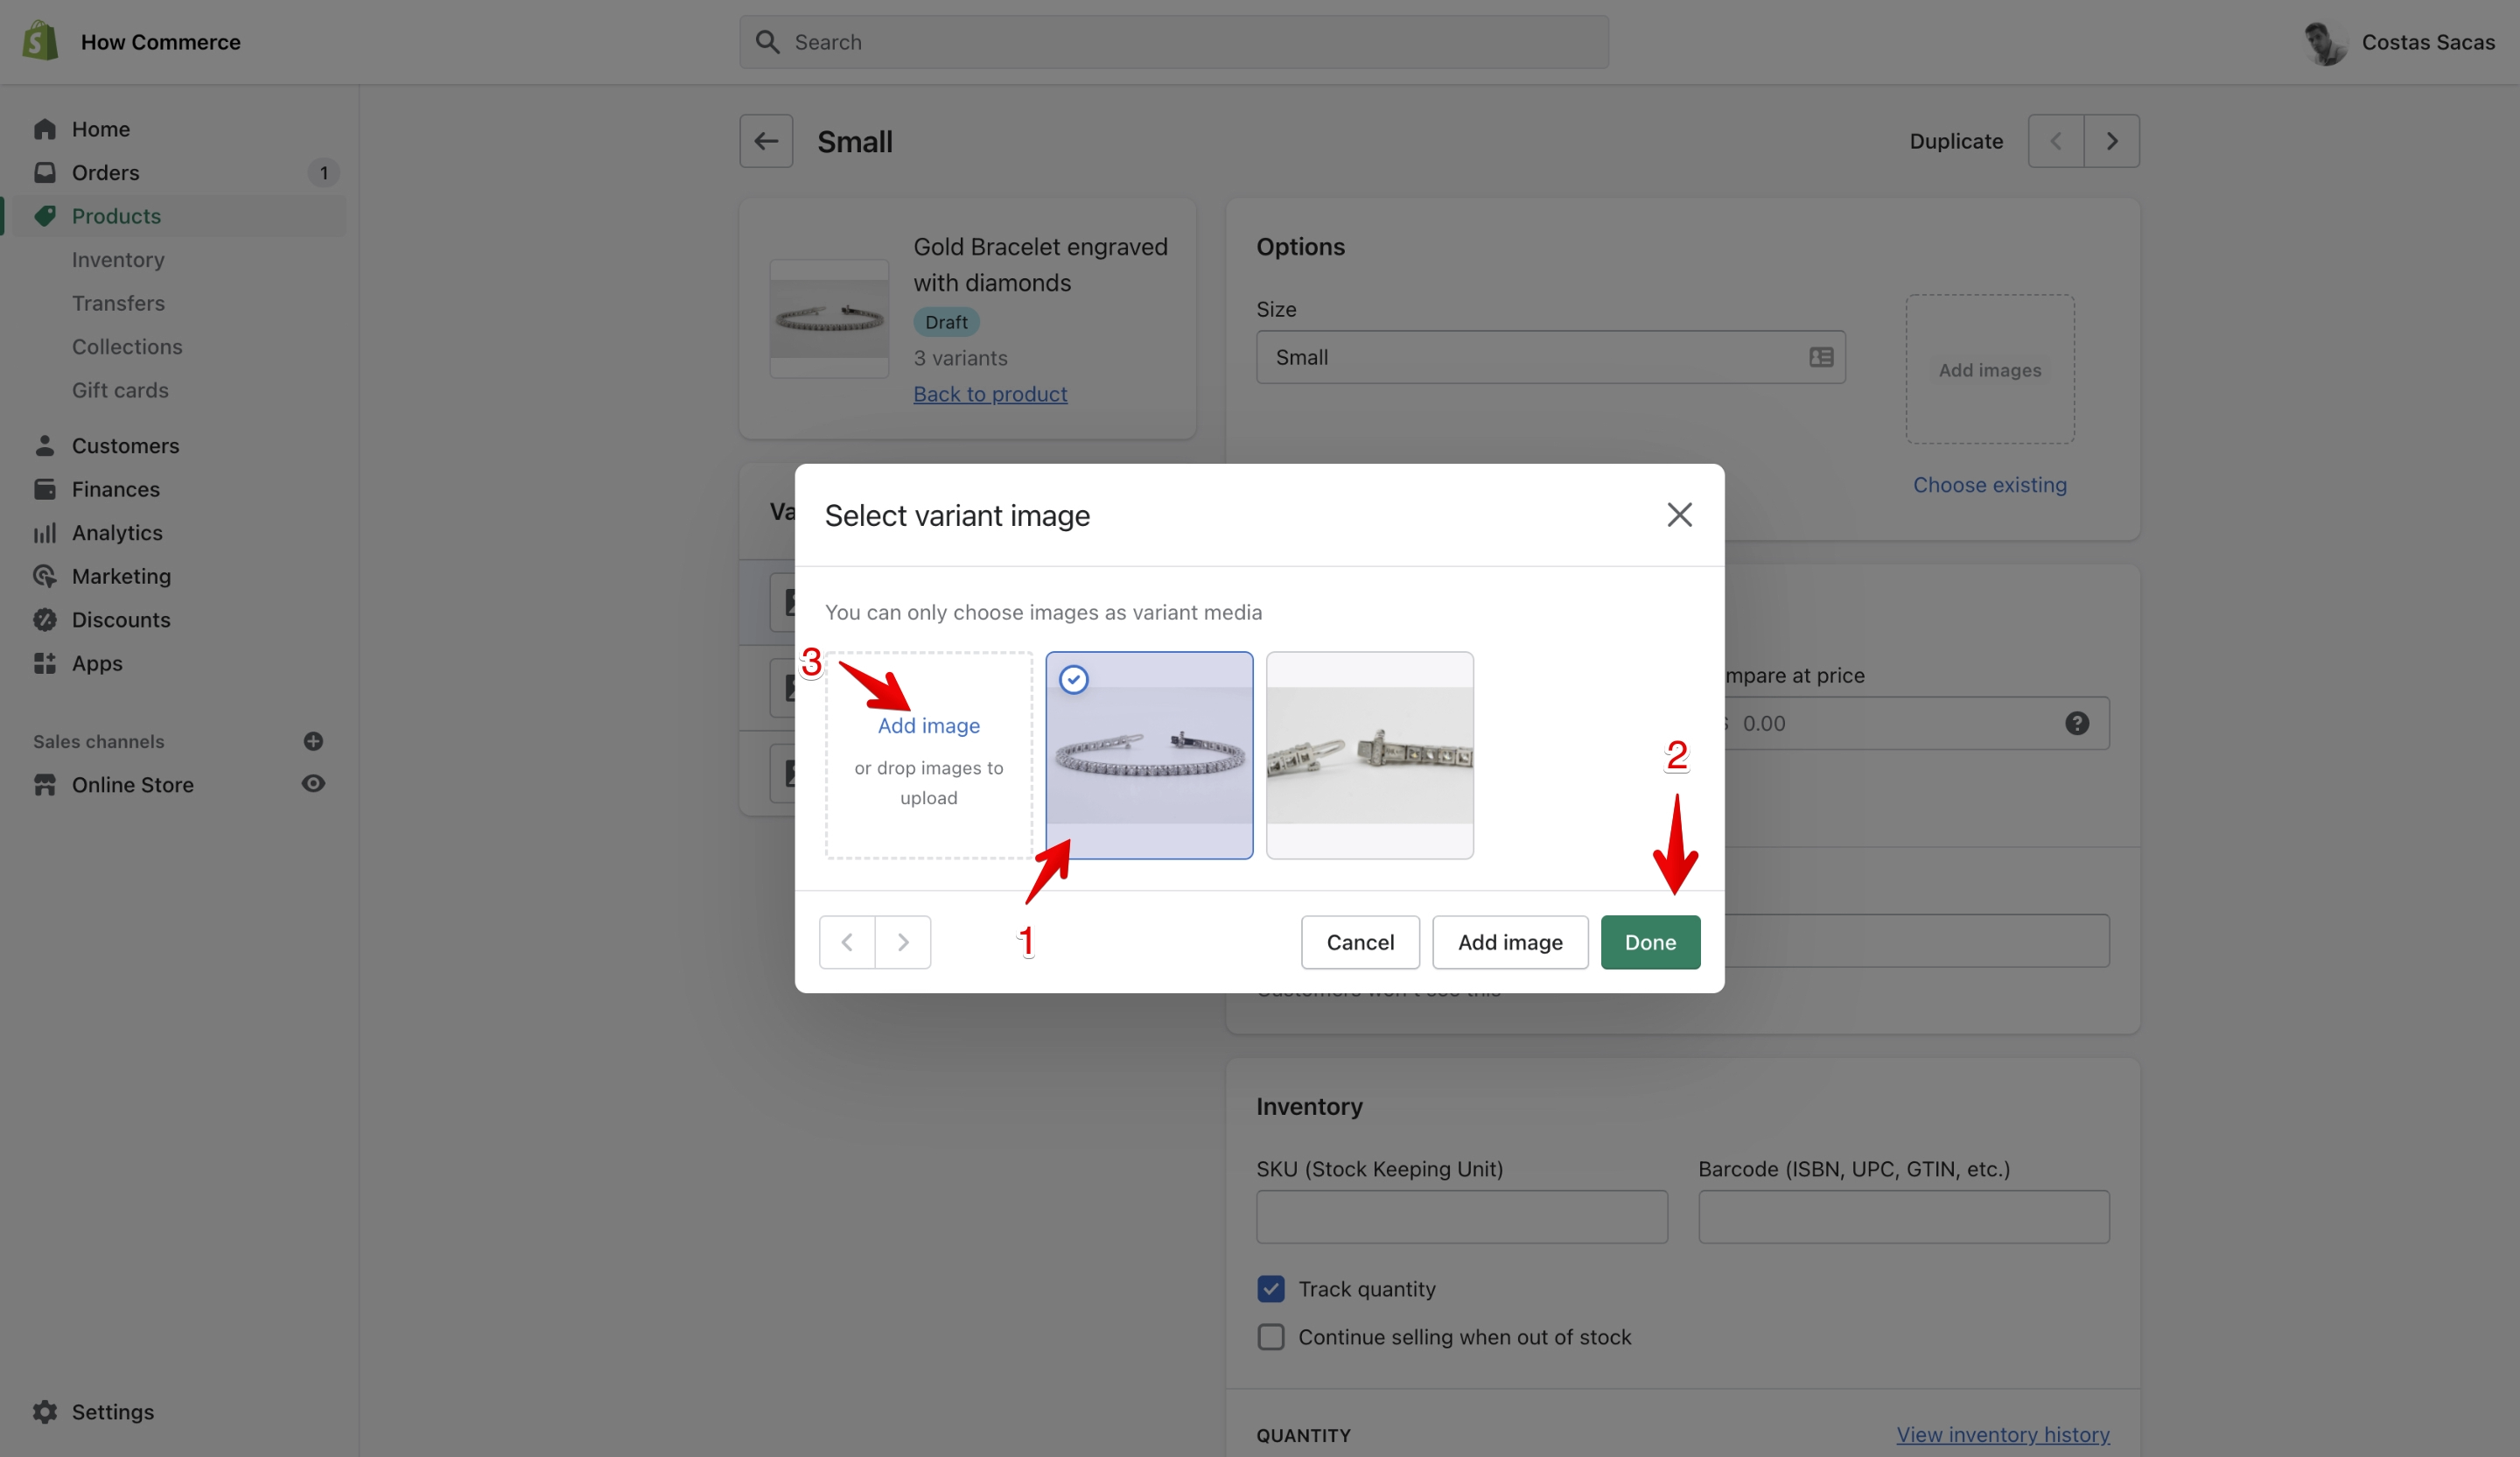Click Add image button in dialog footer
2520x1457 pixels.
click(1510, 942)
